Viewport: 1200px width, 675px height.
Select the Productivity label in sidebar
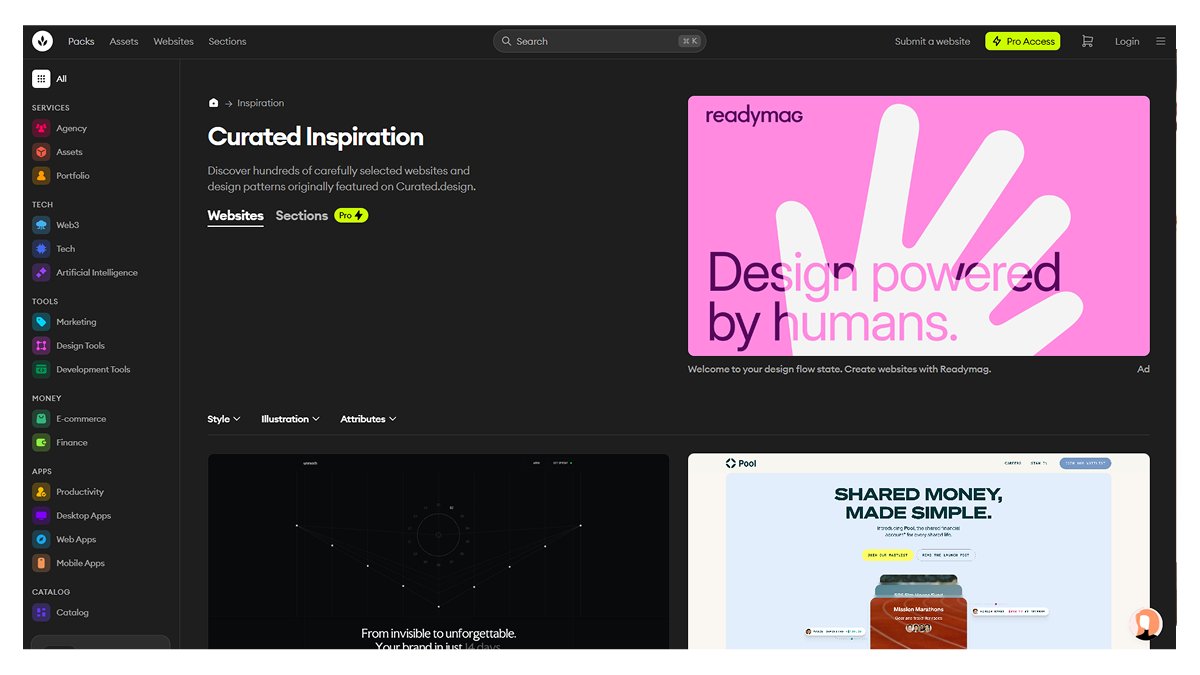pyautogui.click(x=80, y=492)
